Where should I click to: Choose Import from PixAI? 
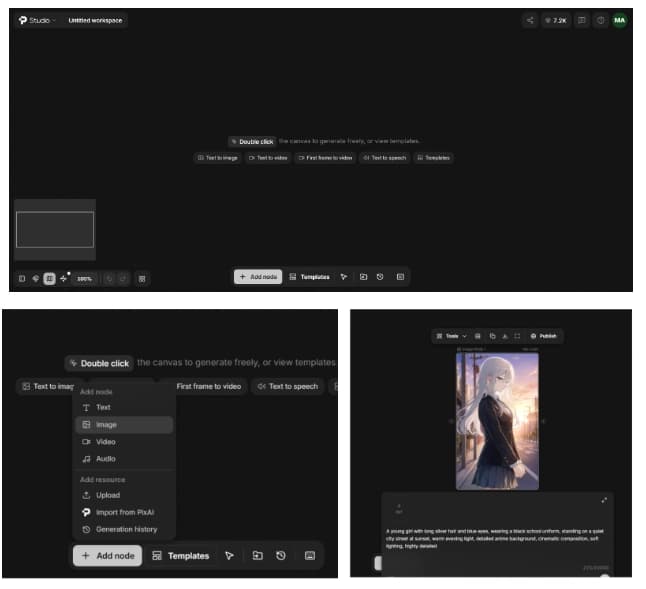(124, 512)
